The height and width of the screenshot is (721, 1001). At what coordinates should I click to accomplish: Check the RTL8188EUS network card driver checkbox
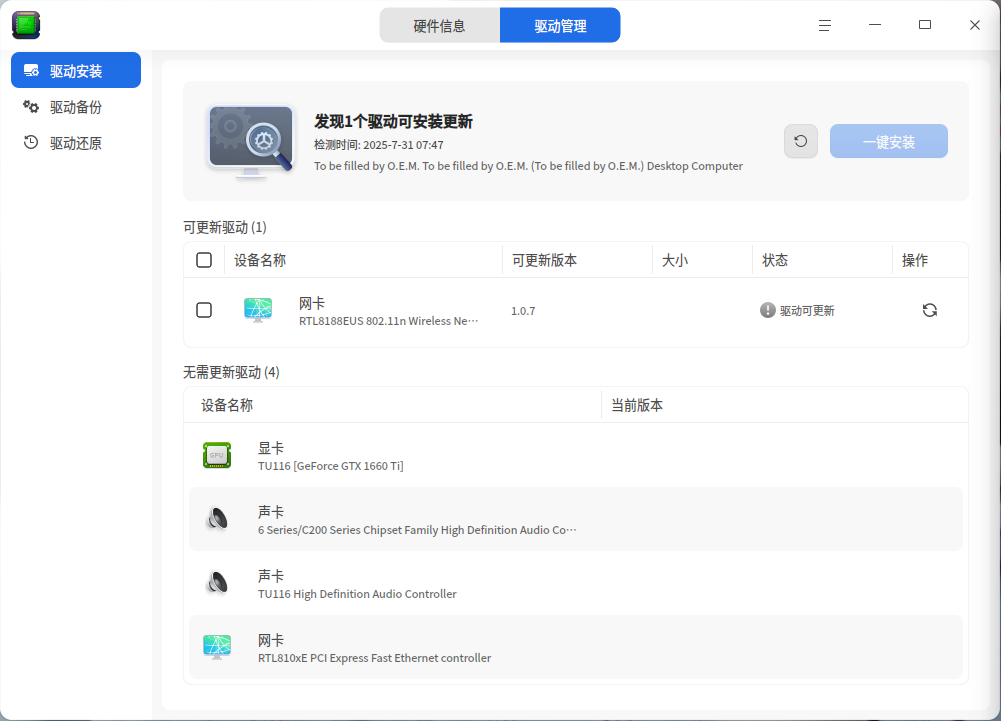pos(204,310)
